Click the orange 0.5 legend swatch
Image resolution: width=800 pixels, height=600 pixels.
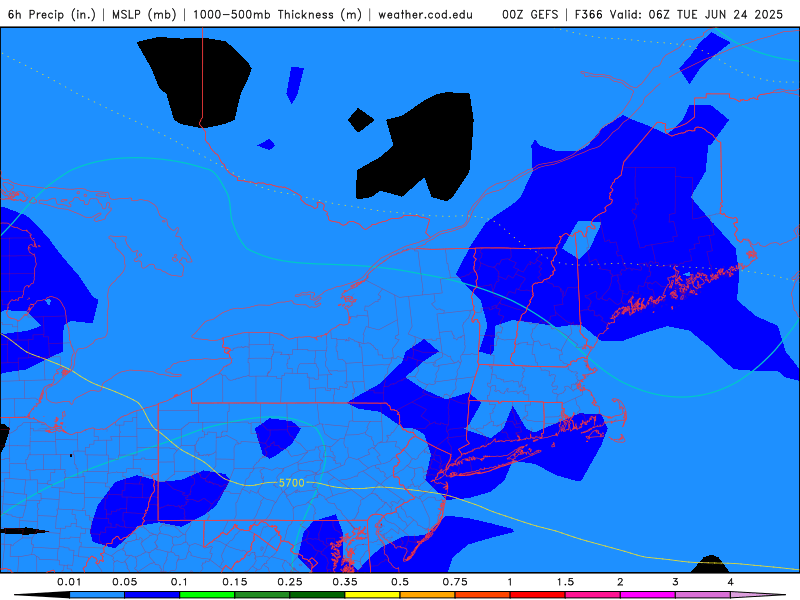click(x=428, y=595)
